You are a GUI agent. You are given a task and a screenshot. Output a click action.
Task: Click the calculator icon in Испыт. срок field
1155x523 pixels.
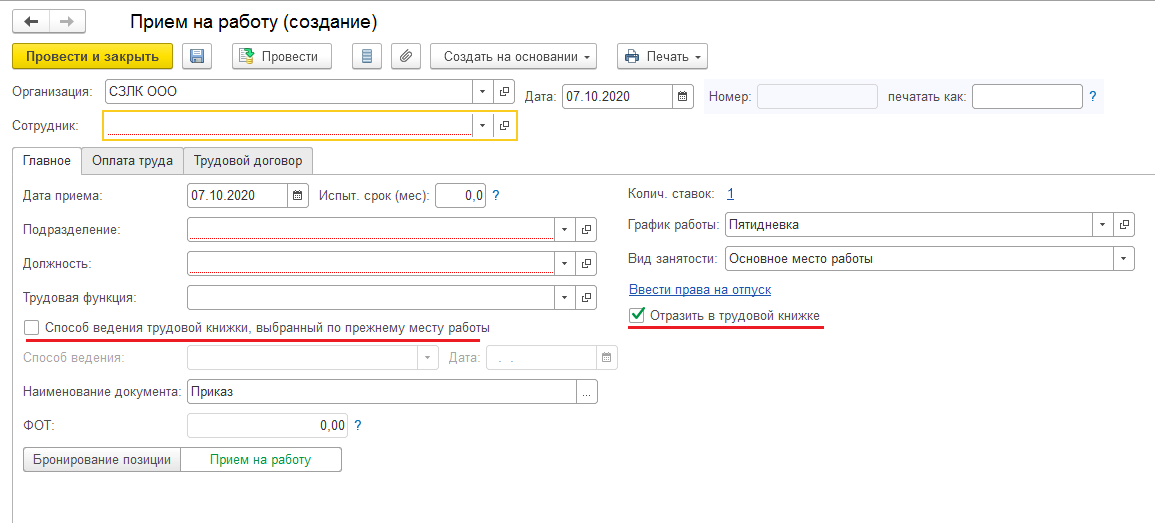pyautogui.click(x=475, y=196)
